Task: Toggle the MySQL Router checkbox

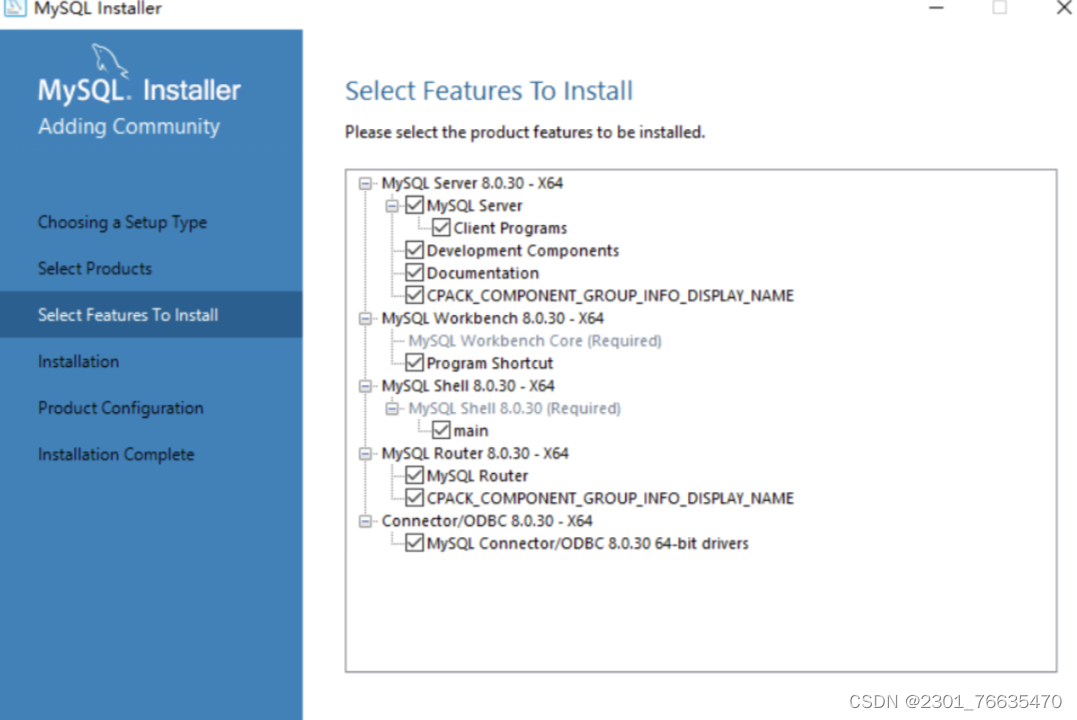Action: (x=414, y=475)
